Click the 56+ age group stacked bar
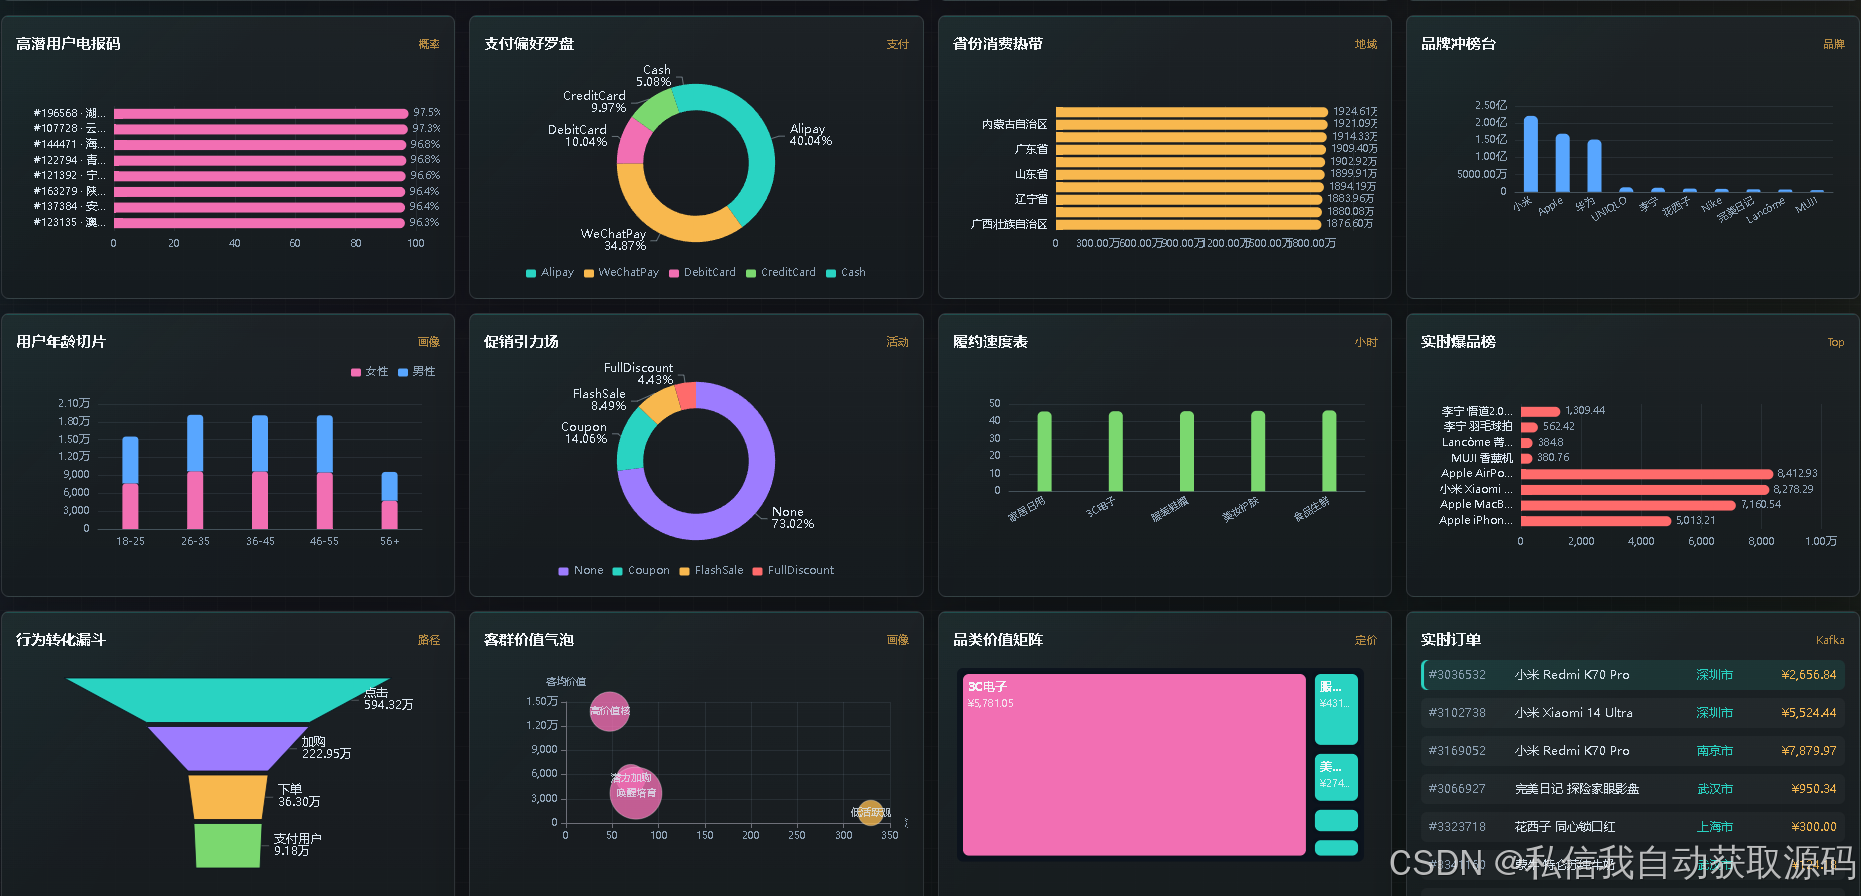Image resolution: width=1861 pixels, height=896 pixels. [x=389, y=501]
